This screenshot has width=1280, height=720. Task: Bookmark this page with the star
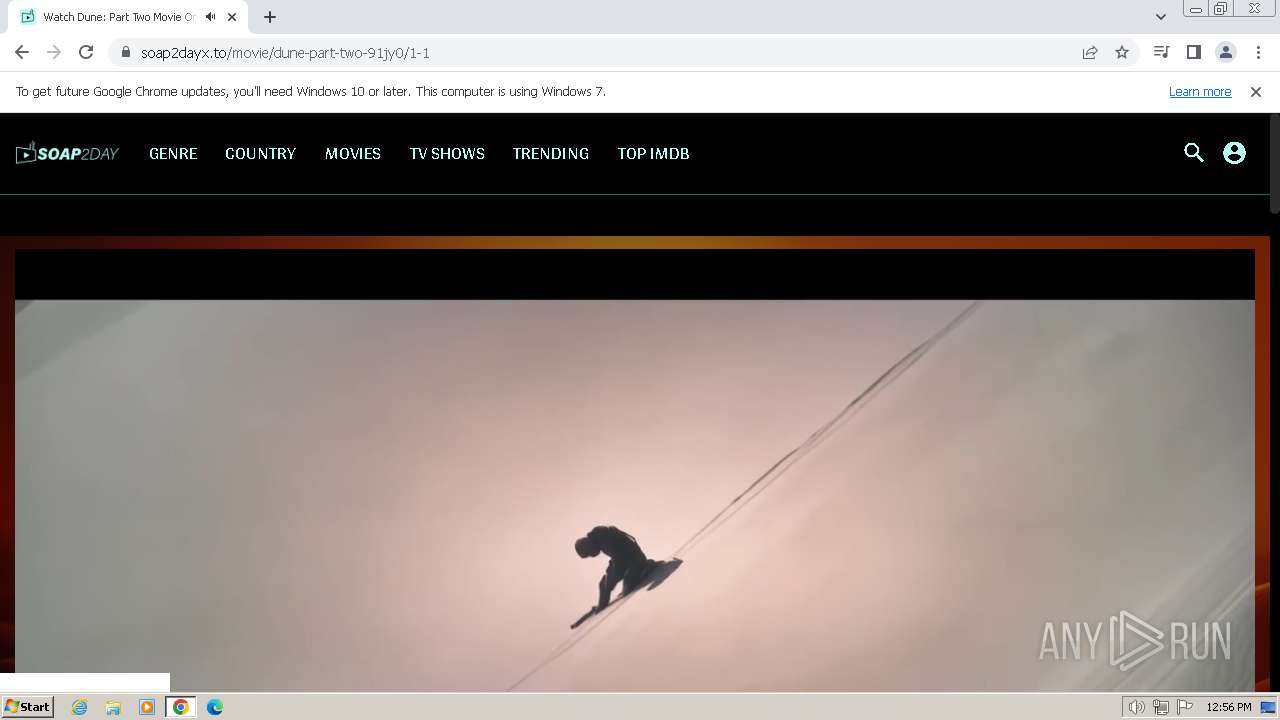coord(1122,52)
